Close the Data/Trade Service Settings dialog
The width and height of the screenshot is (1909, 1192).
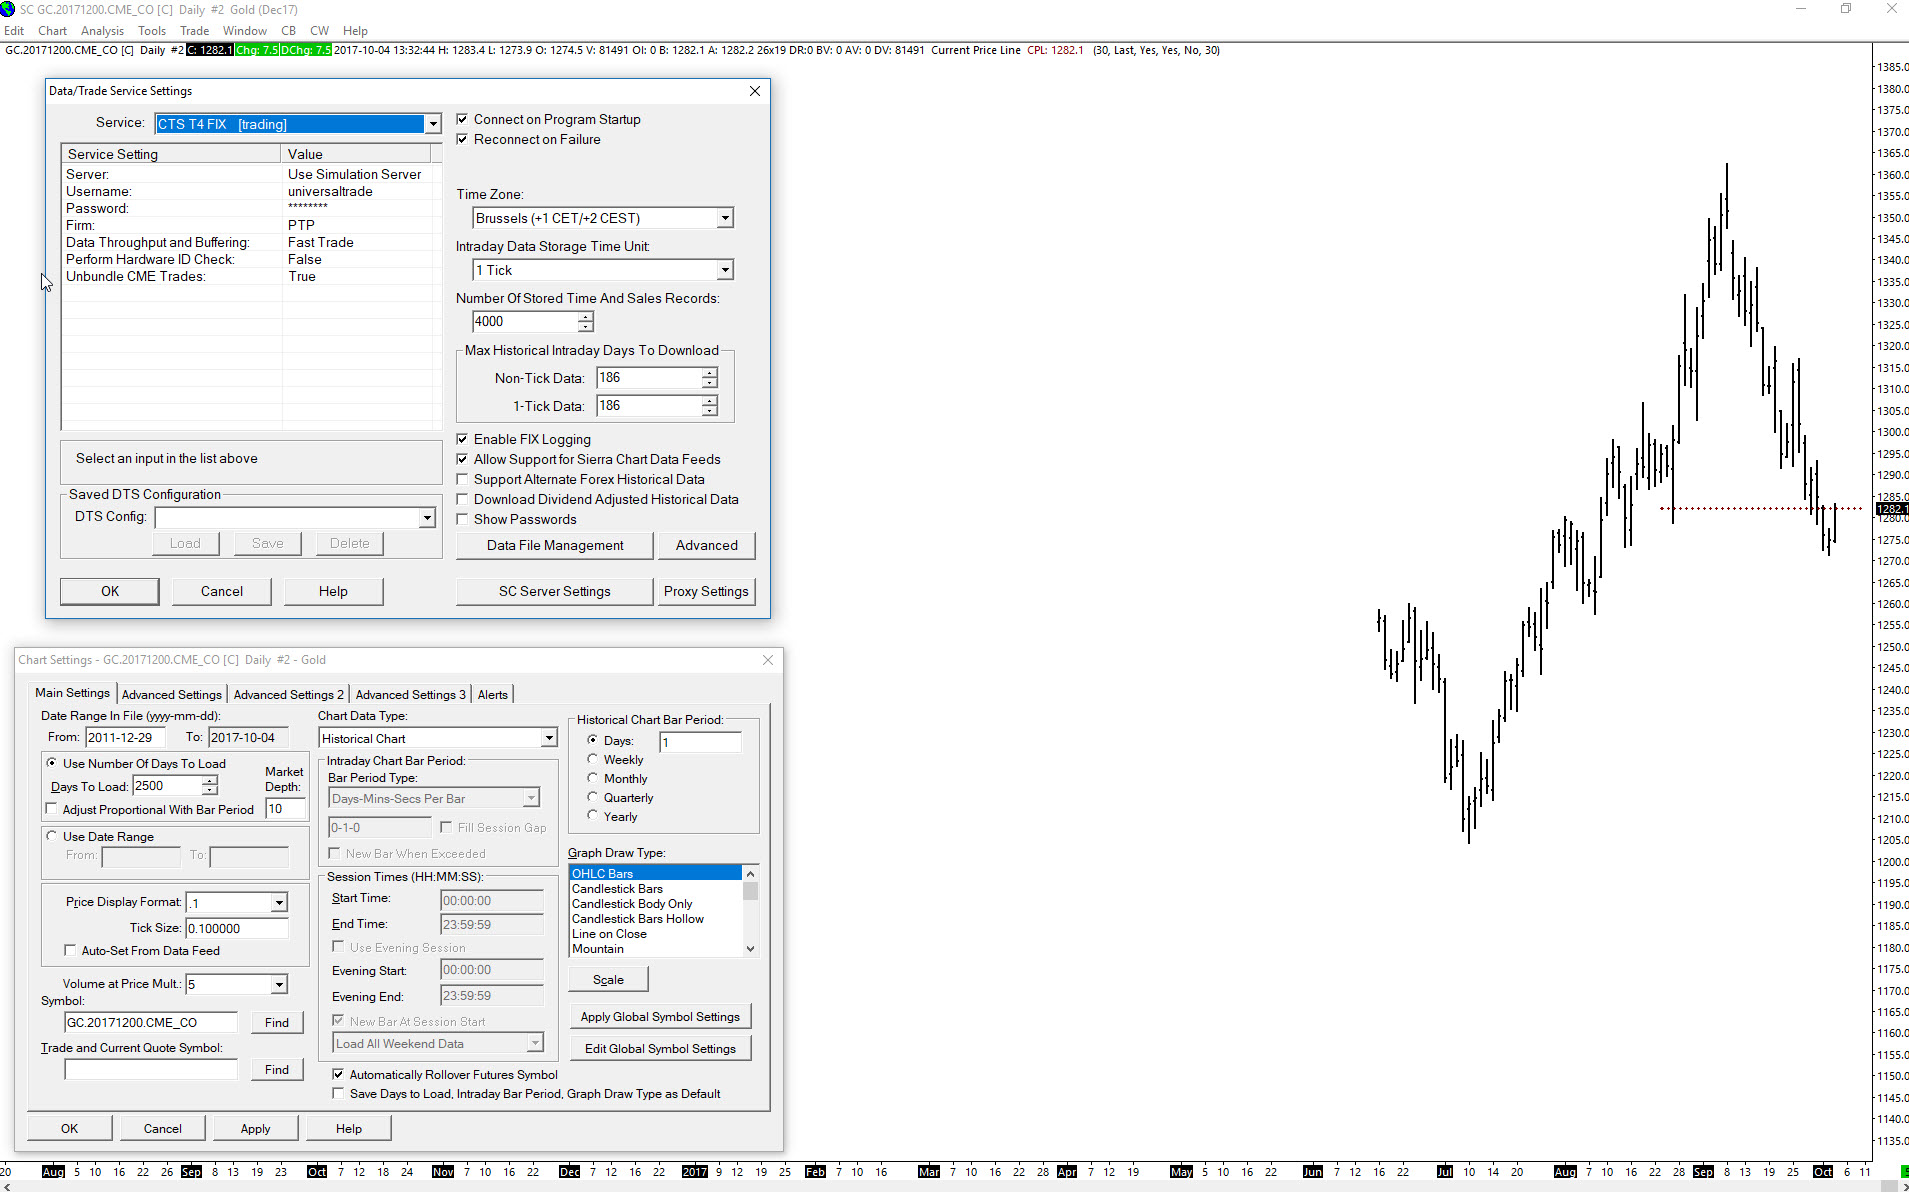[755, 91]
